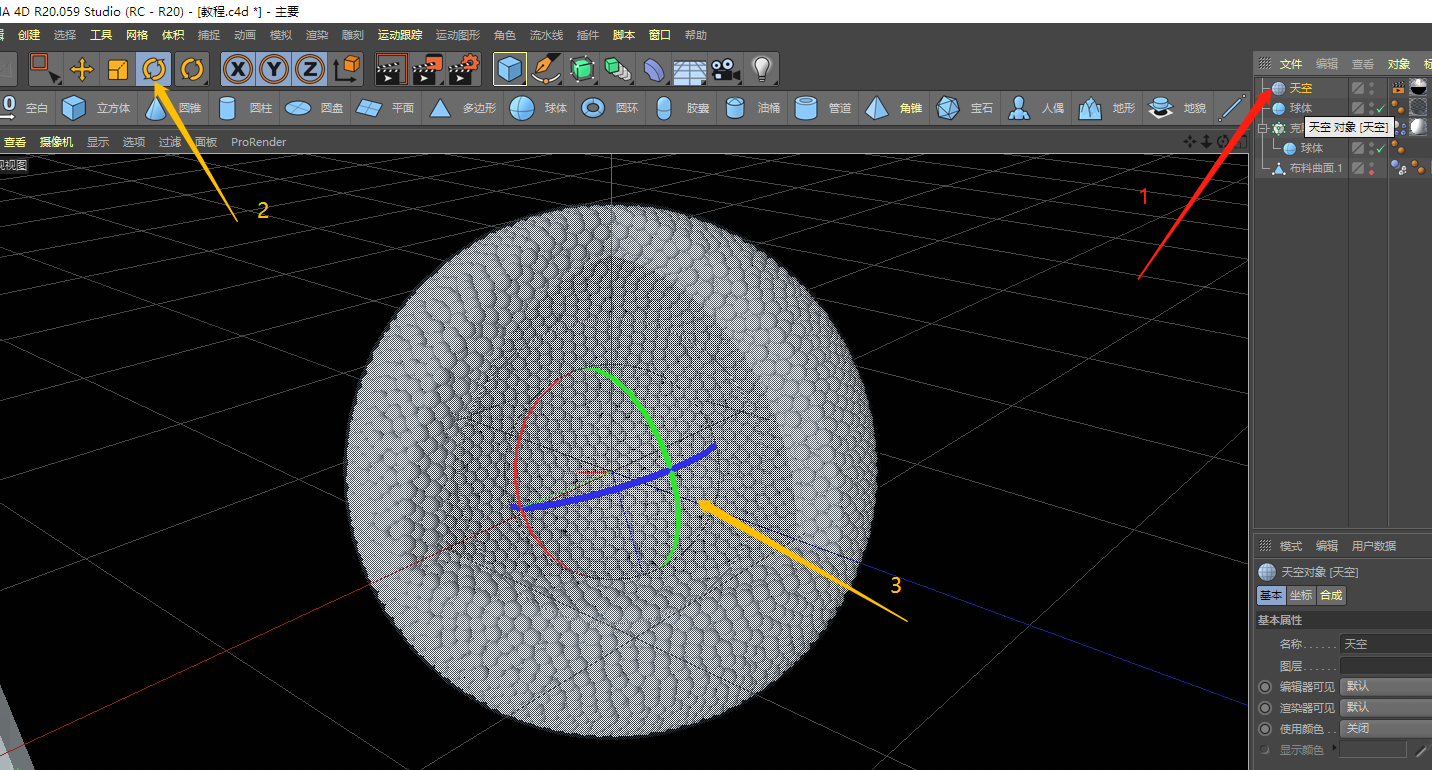Toggle the Y axis lock

274,69
